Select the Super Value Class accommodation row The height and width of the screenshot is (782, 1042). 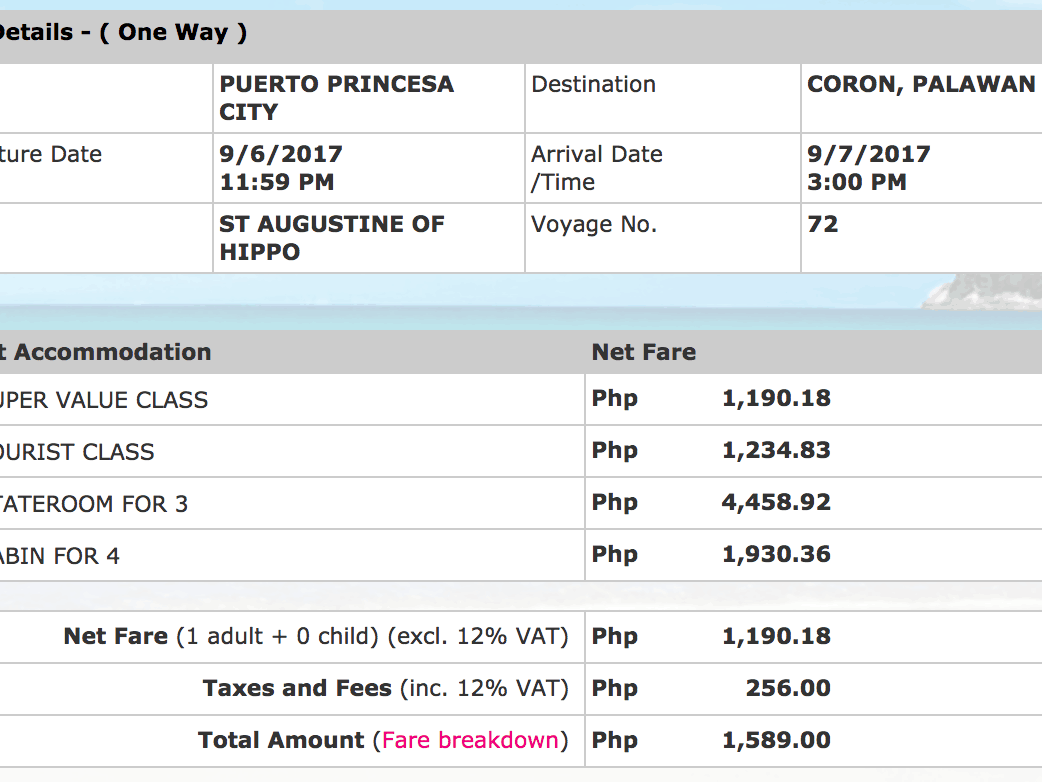point(104,400)
